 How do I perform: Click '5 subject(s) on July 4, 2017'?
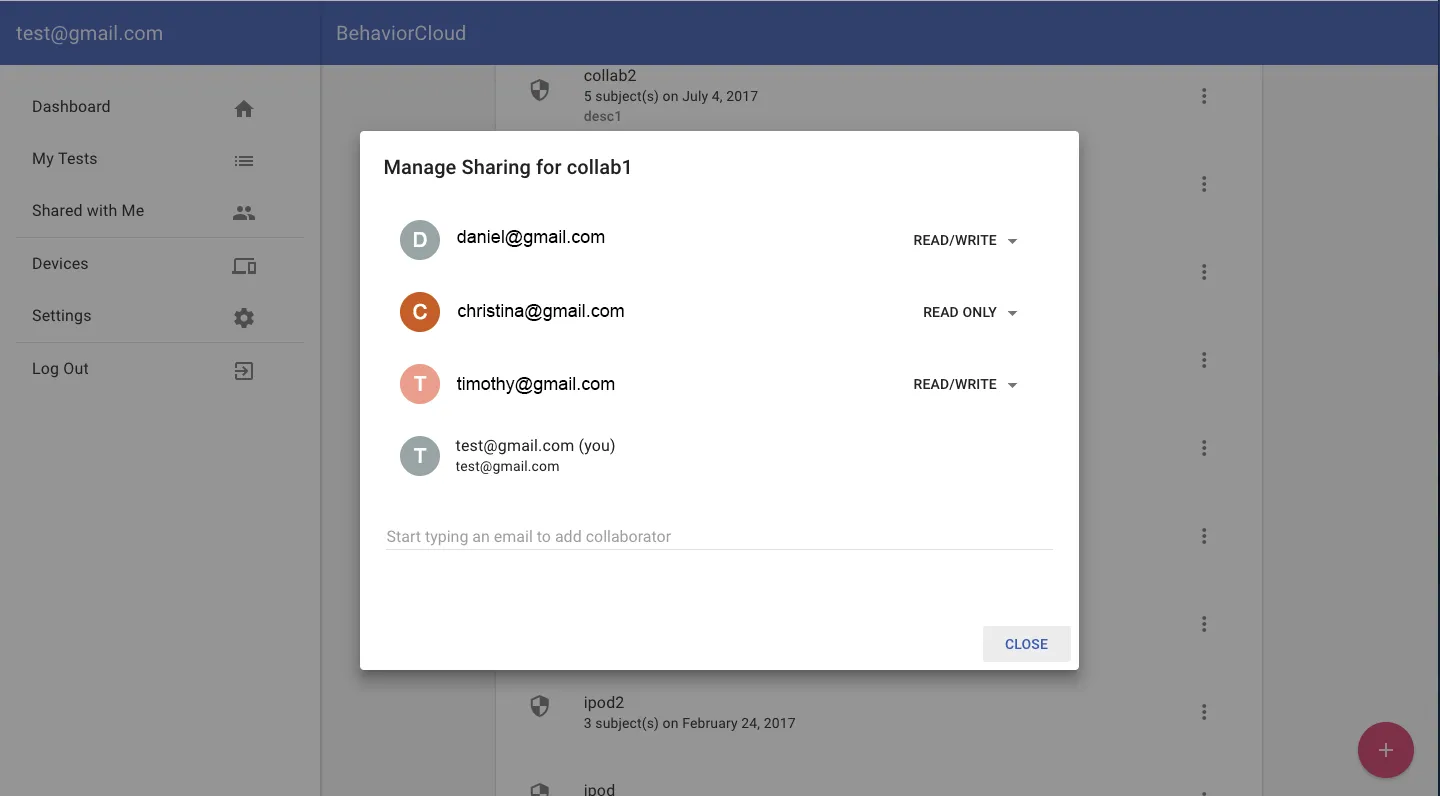click(x=671, y=97)
